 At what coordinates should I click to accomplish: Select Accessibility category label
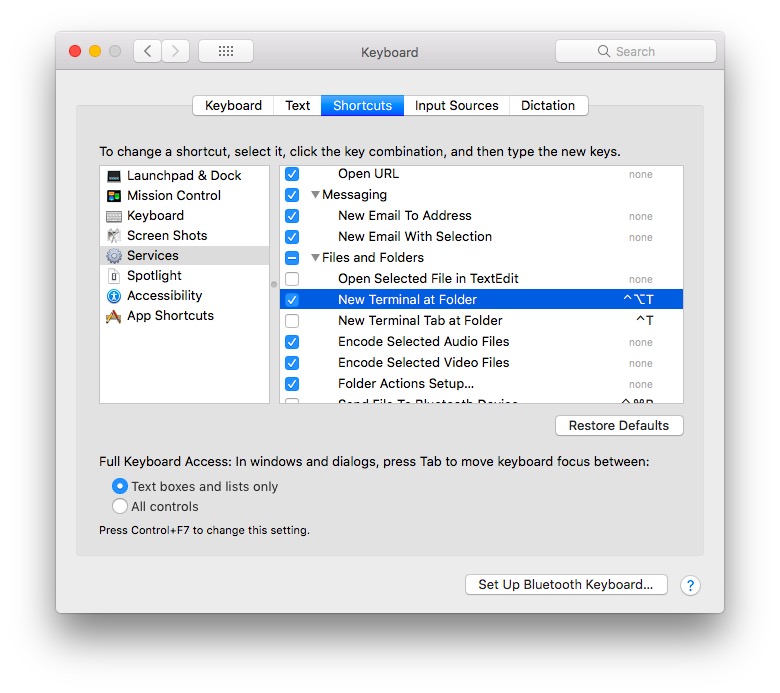pyautogui.click(x=165, y=296)
